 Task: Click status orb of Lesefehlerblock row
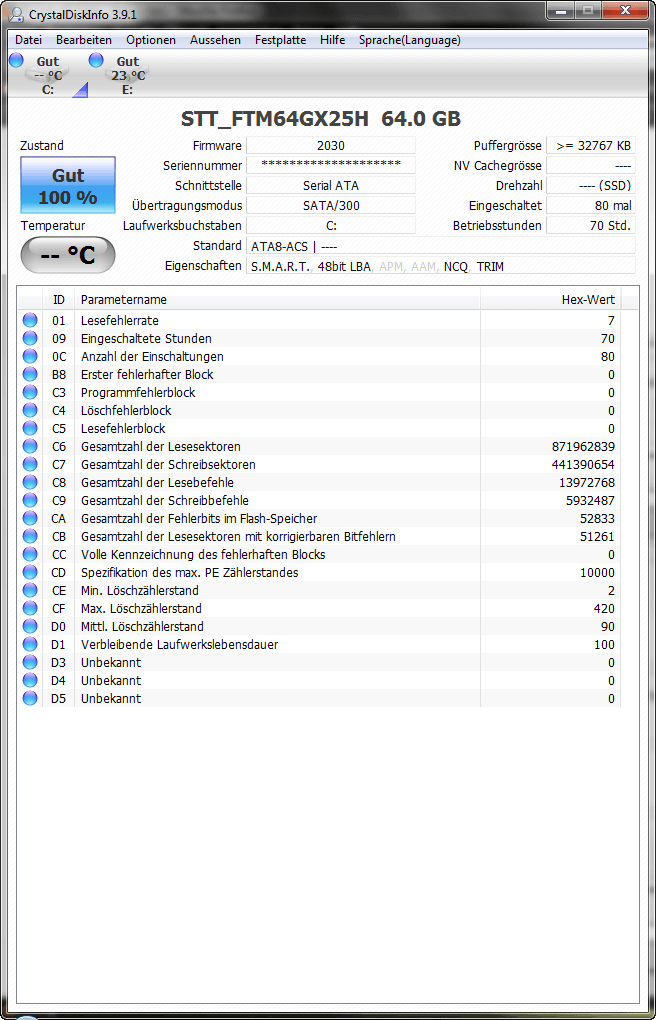(x=30, y=429)
